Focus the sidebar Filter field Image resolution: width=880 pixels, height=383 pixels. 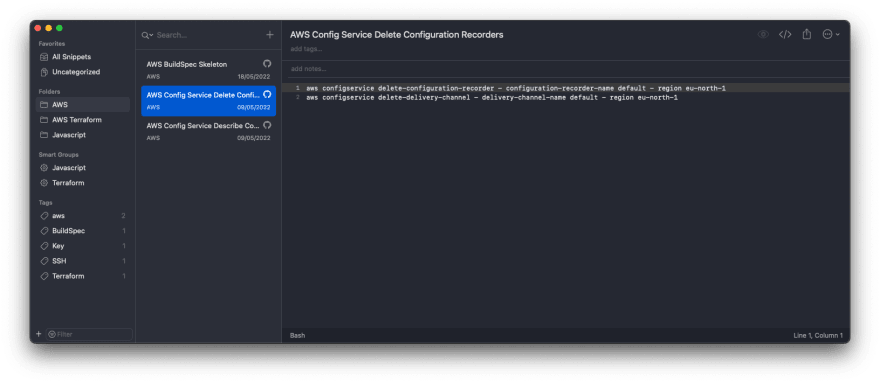click(89, 334)
